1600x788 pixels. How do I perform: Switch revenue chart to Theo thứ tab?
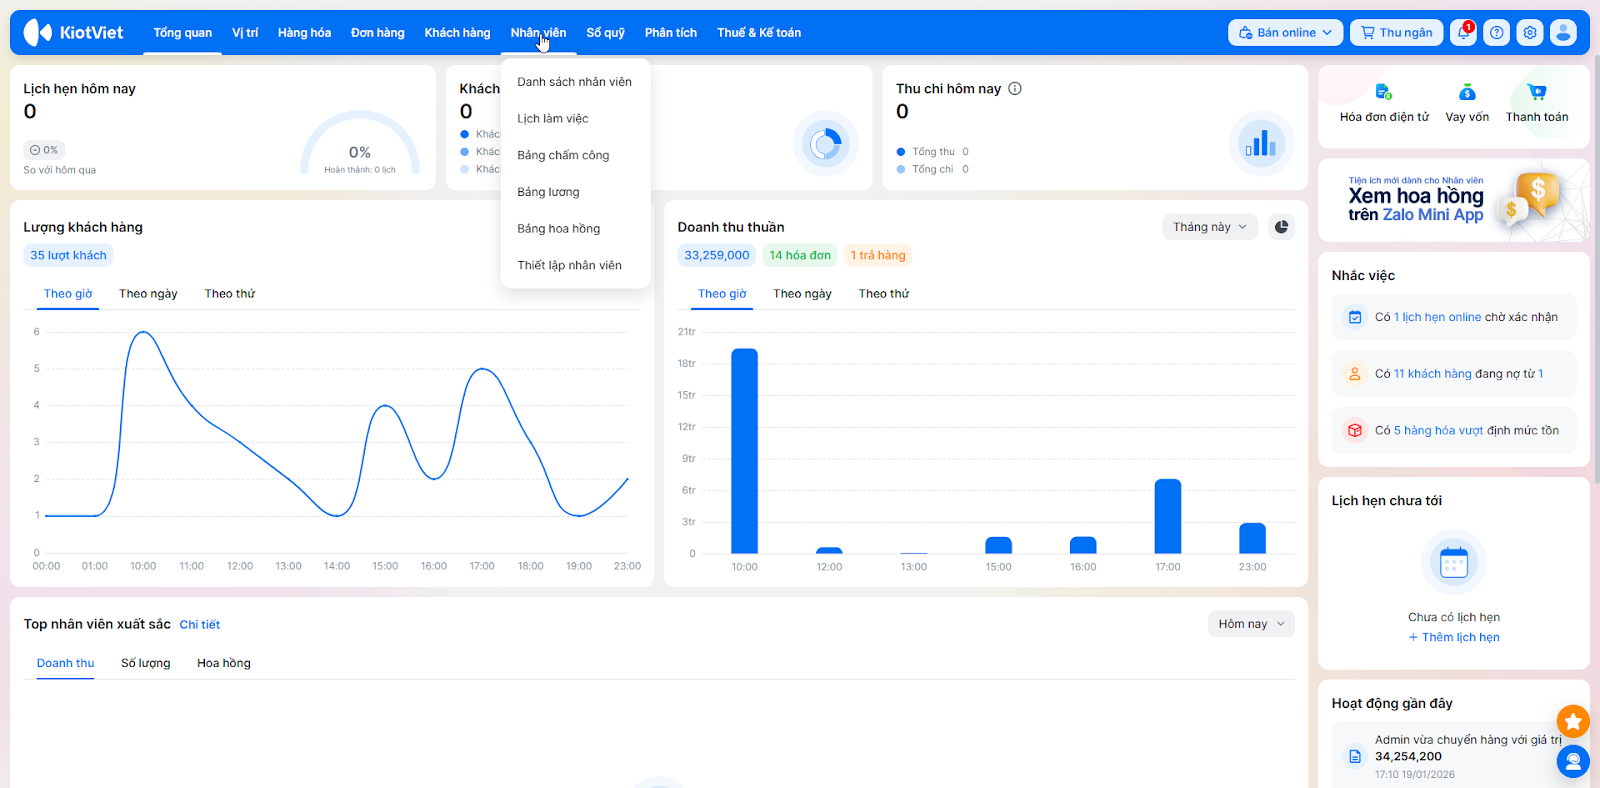coord(883,294)
